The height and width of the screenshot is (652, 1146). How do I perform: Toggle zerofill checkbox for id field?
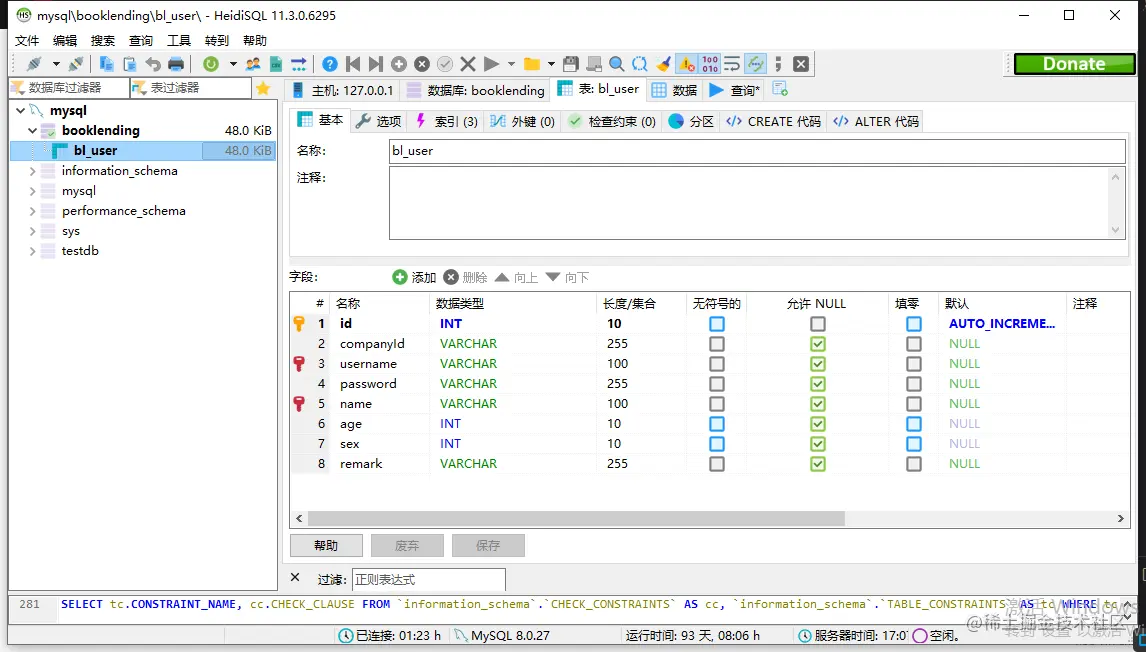(914, 324)
